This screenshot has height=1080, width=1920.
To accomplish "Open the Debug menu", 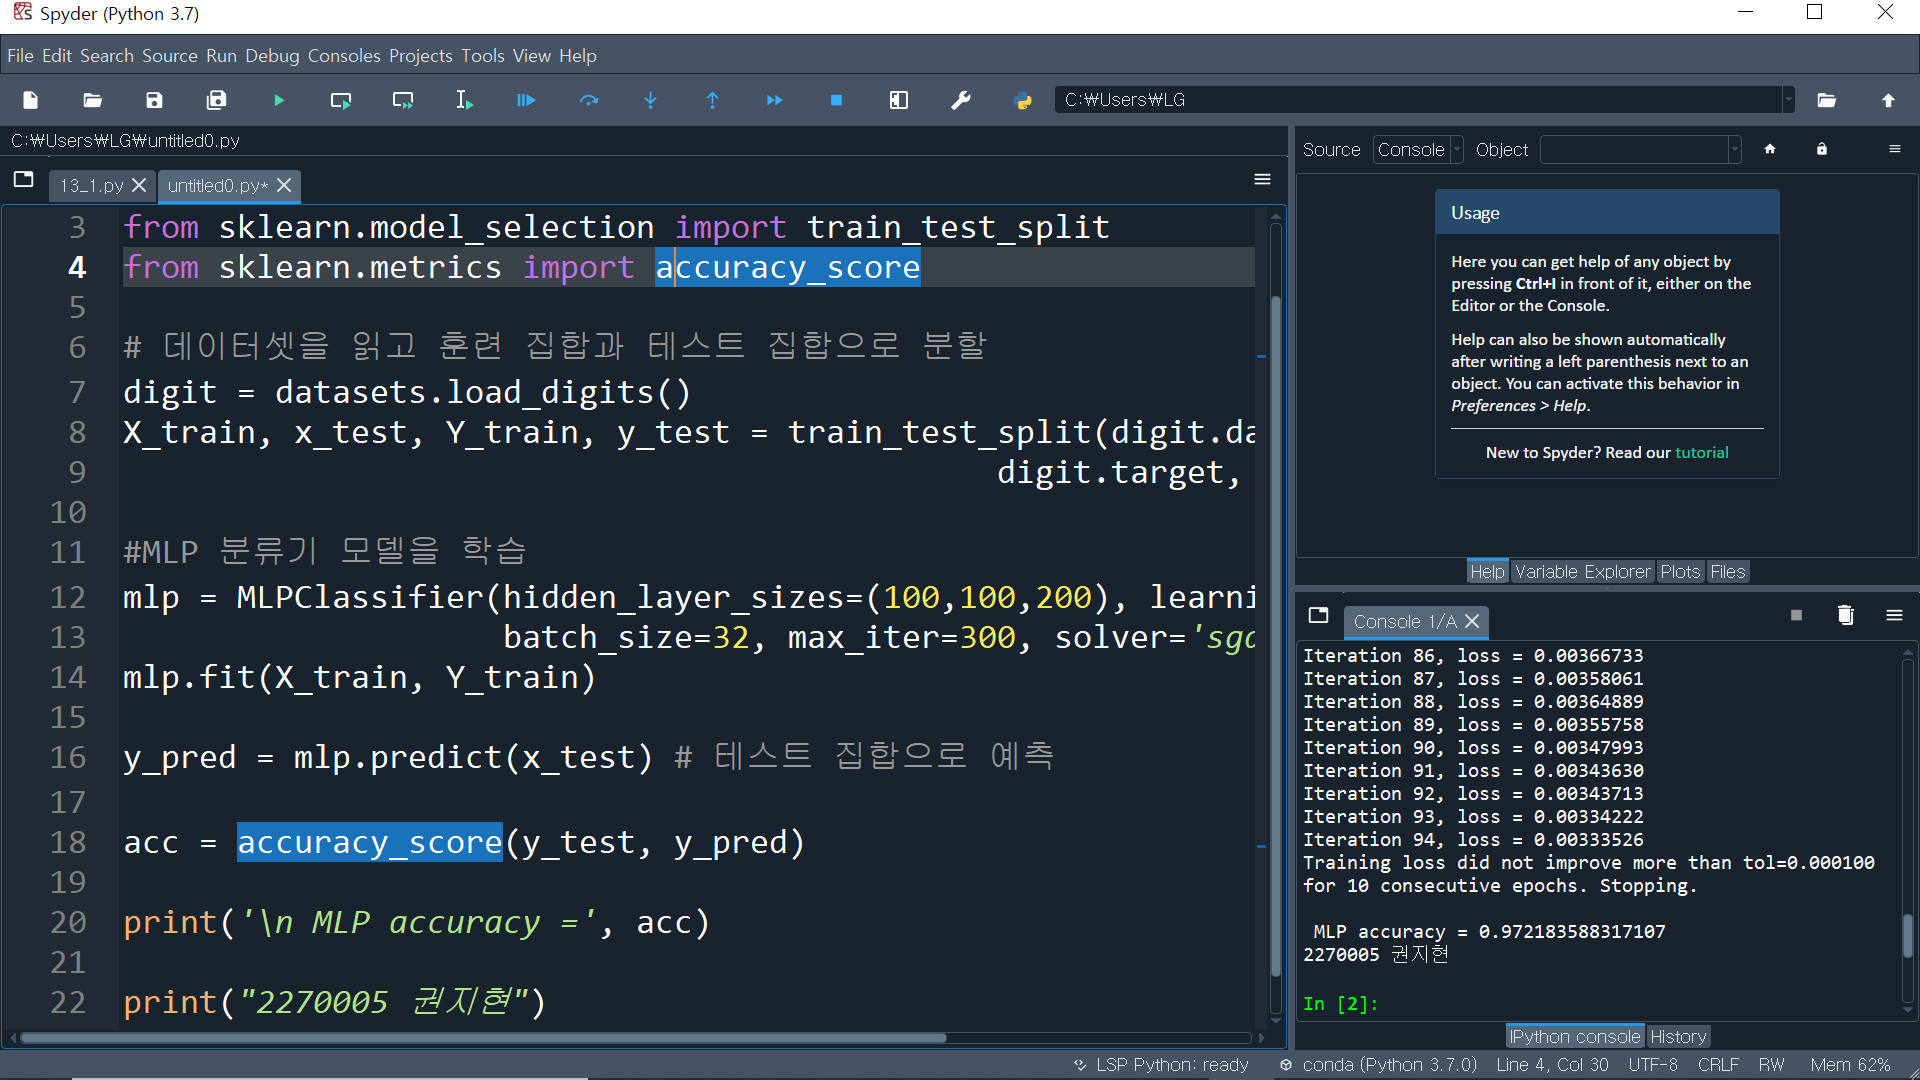I will coord(272,56).
